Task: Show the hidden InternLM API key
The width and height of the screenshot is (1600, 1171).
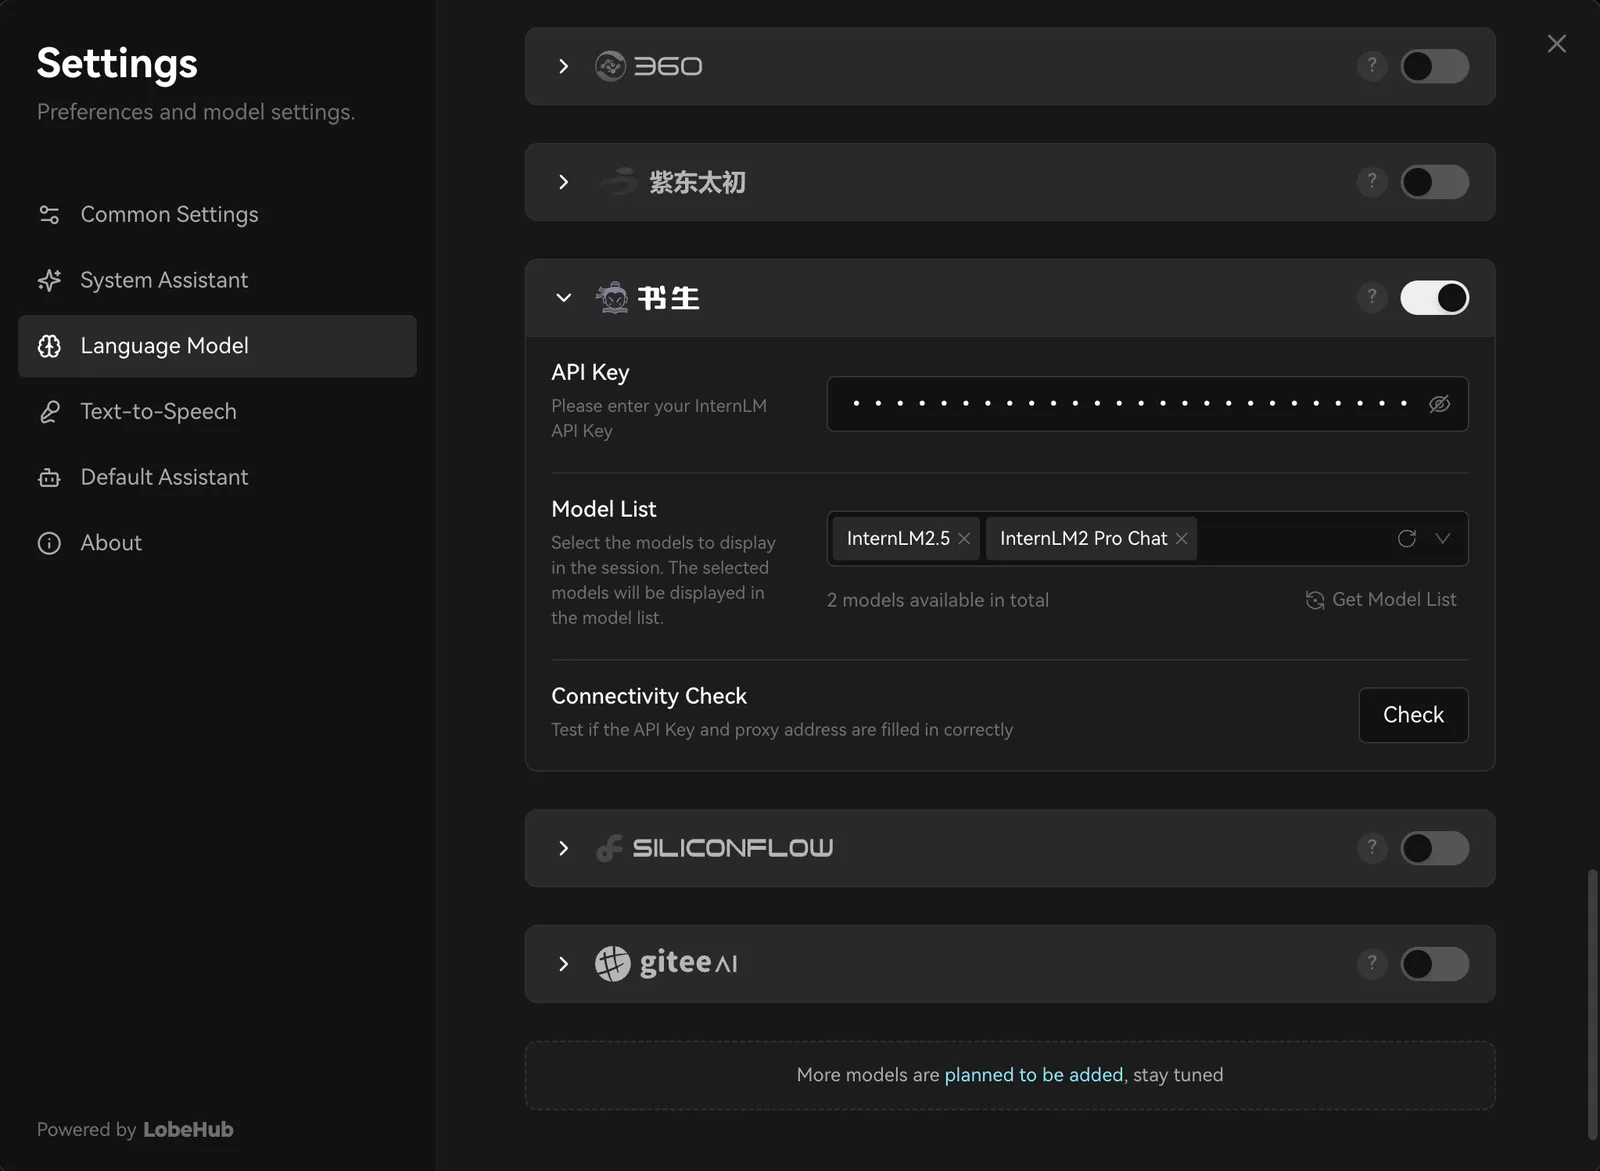Action: click(1439, 404)
